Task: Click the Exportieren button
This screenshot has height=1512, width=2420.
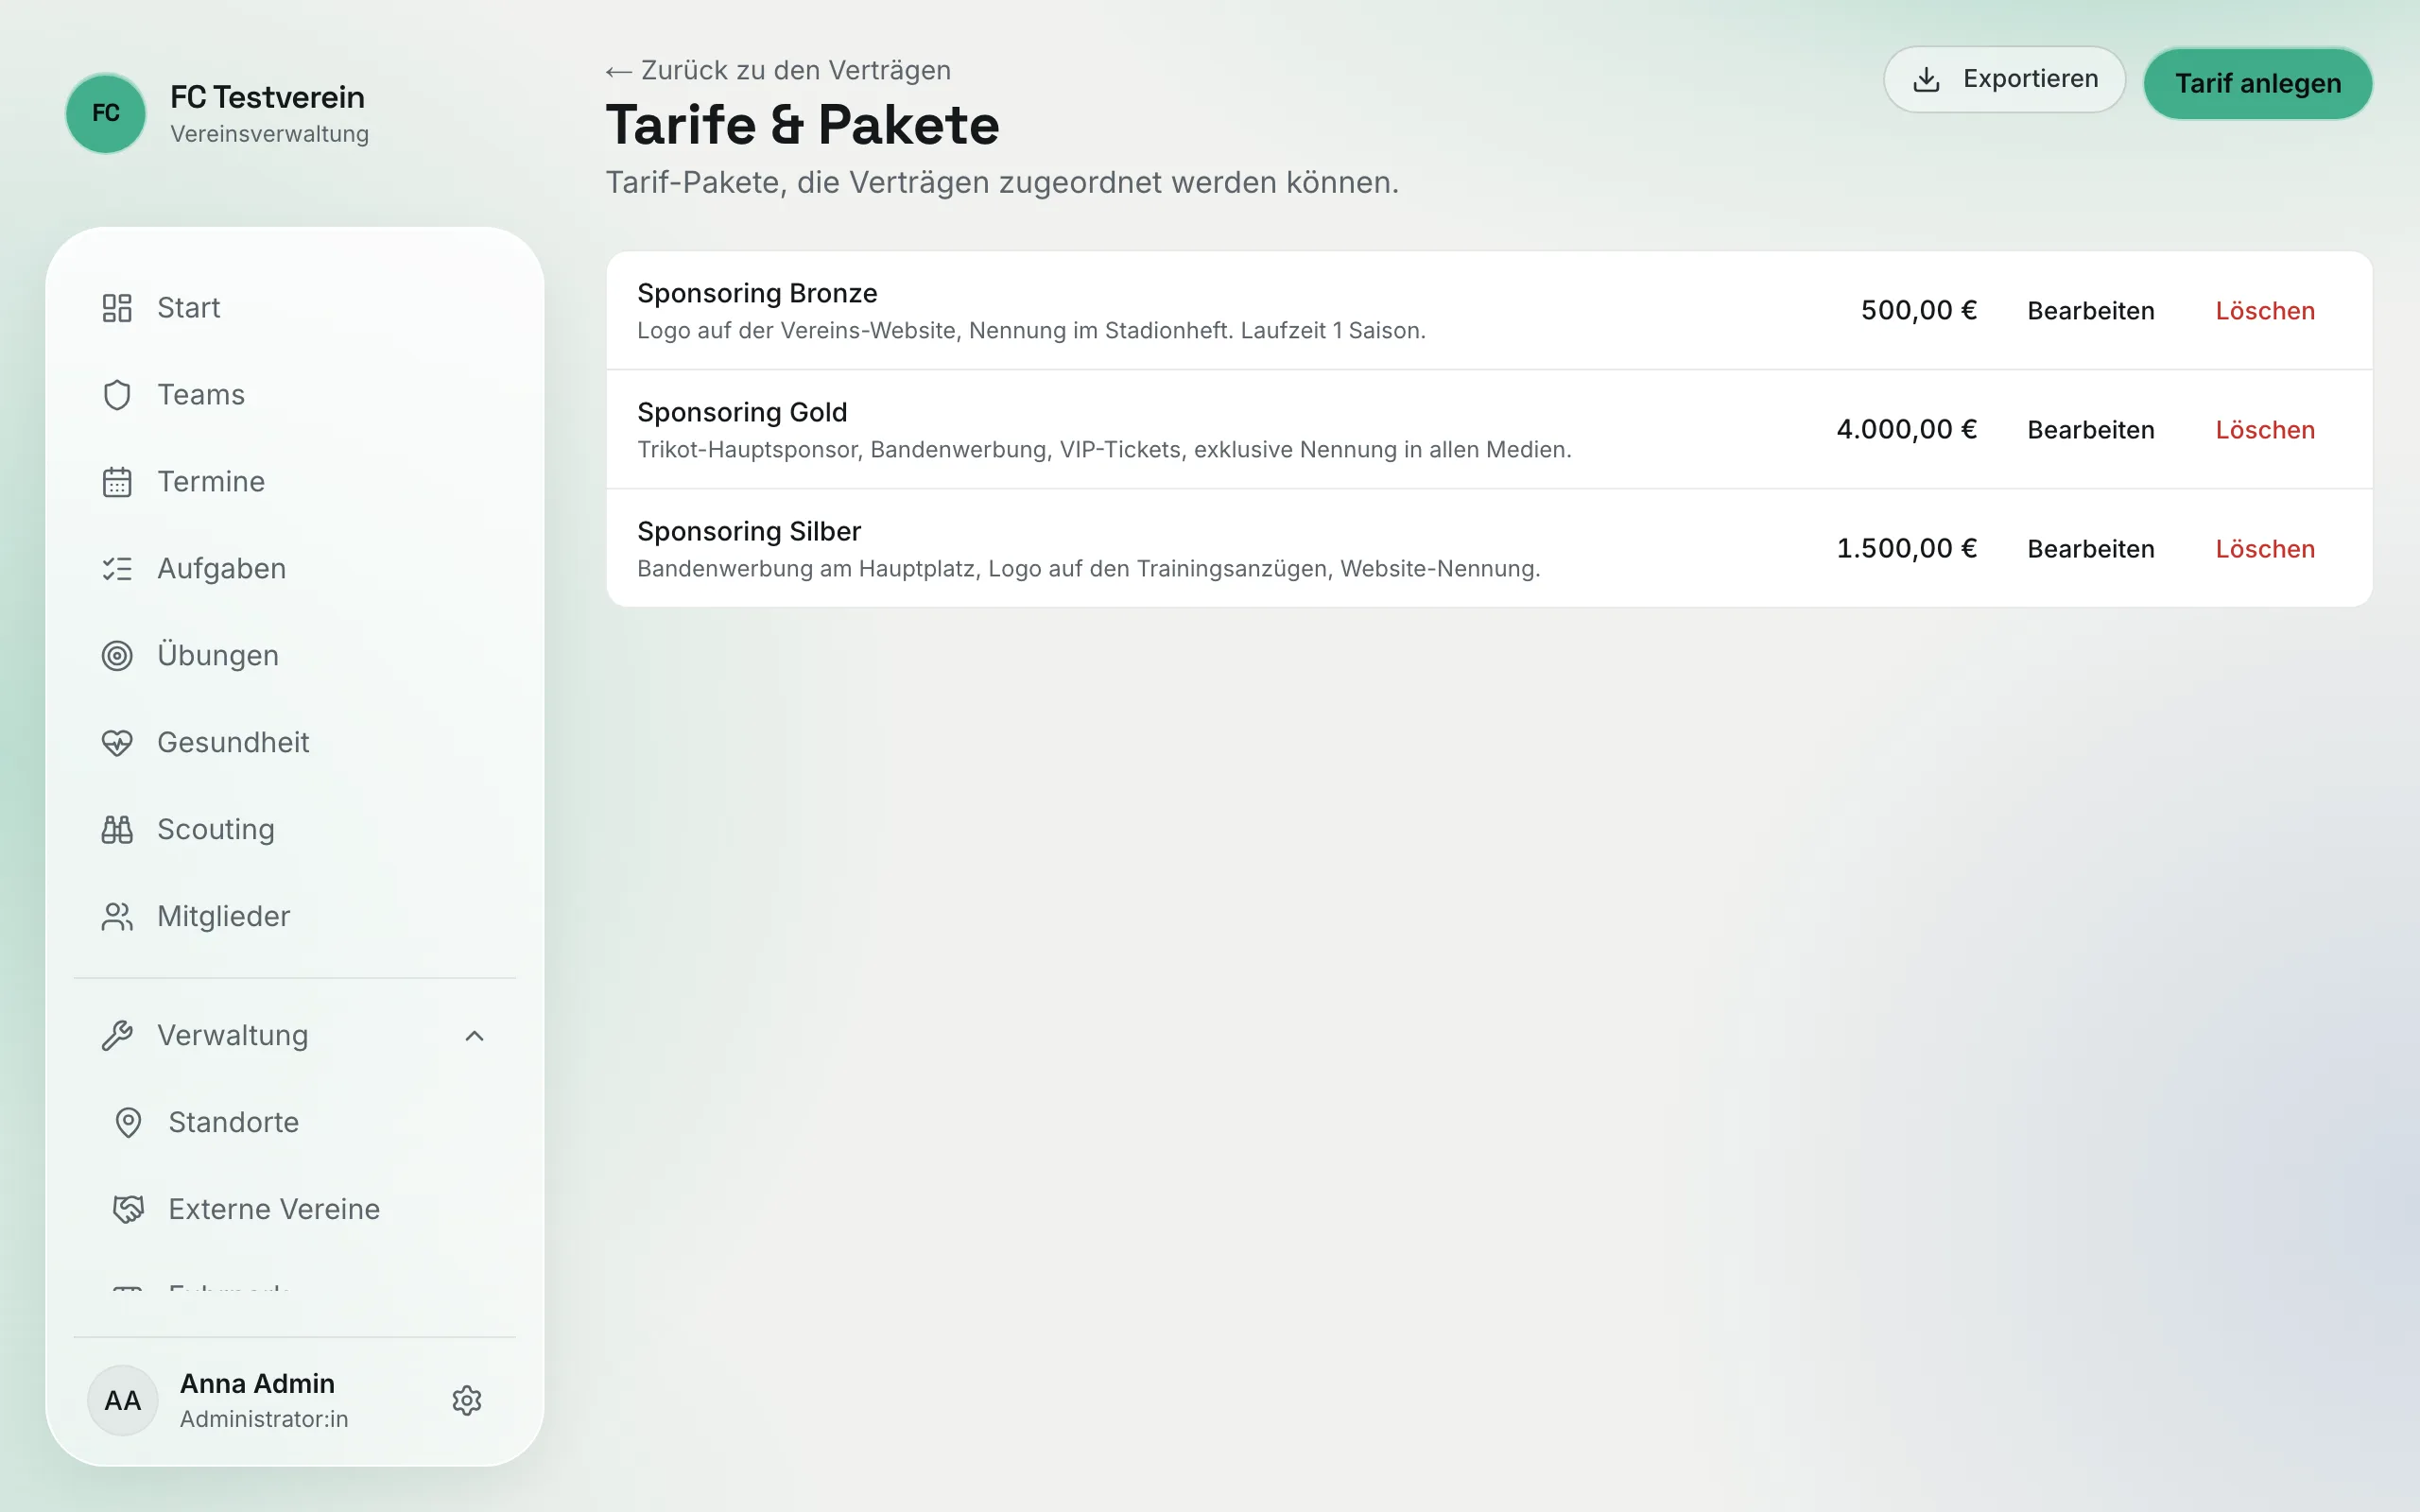Action: click(x=2004, y=79)
